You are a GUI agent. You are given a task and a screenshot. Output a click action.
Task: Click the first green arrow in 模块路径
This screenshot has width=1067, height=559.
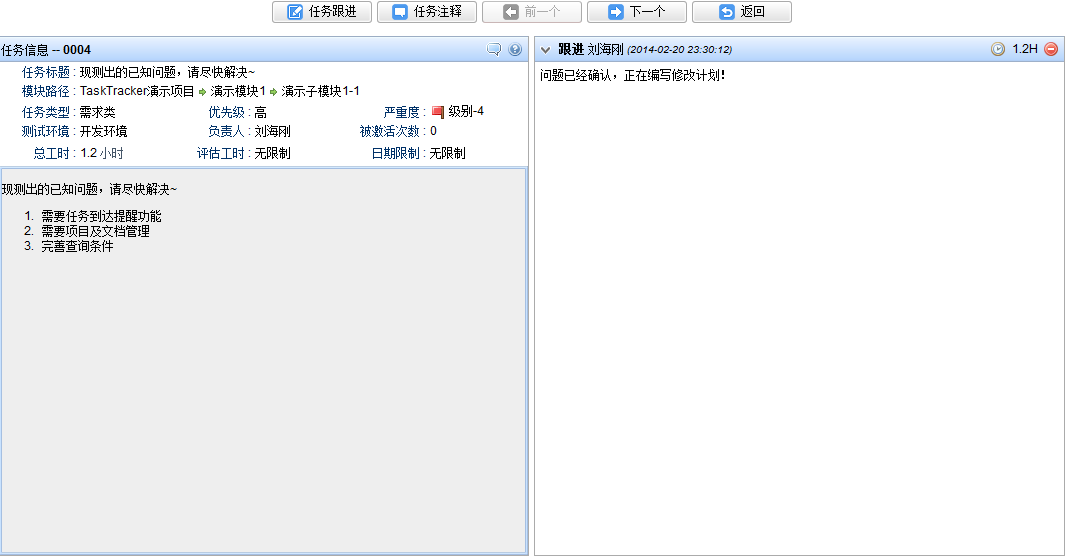[202, 92]
